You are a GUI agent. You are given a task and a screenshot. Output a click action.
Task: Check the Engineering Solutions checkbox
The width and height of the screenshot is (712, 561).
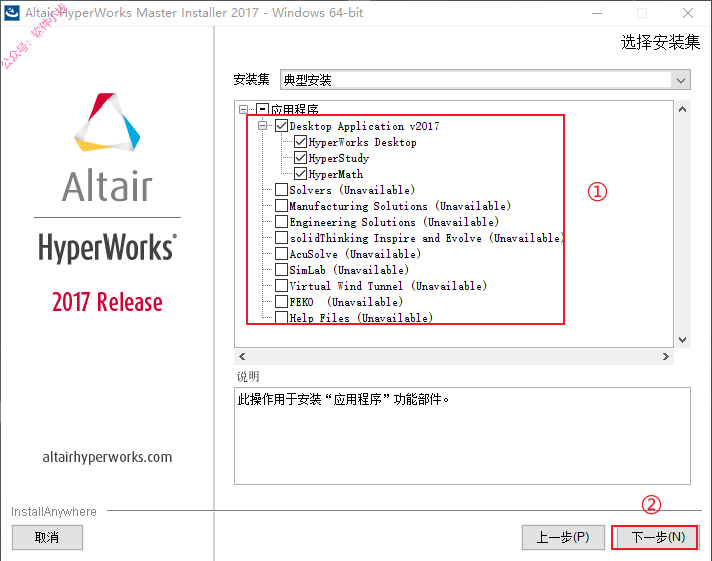click(282, 222)
